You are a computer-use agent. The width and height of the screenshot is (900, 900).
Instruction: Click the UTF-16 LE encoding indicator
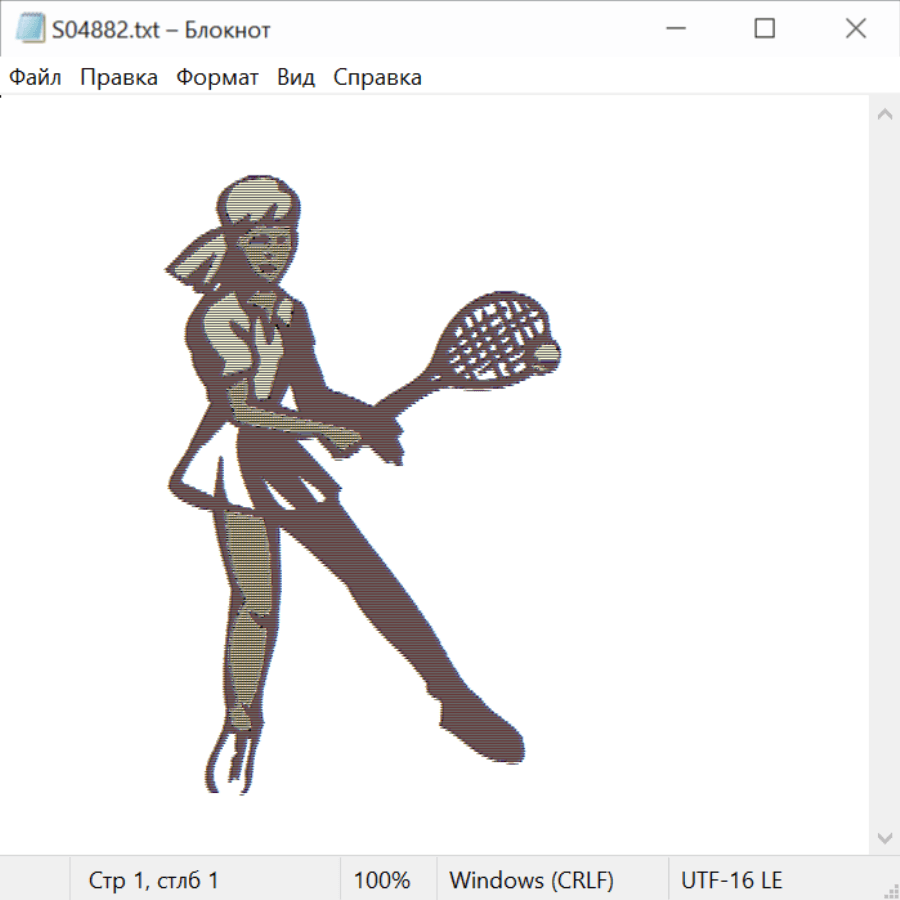(731, 880)
